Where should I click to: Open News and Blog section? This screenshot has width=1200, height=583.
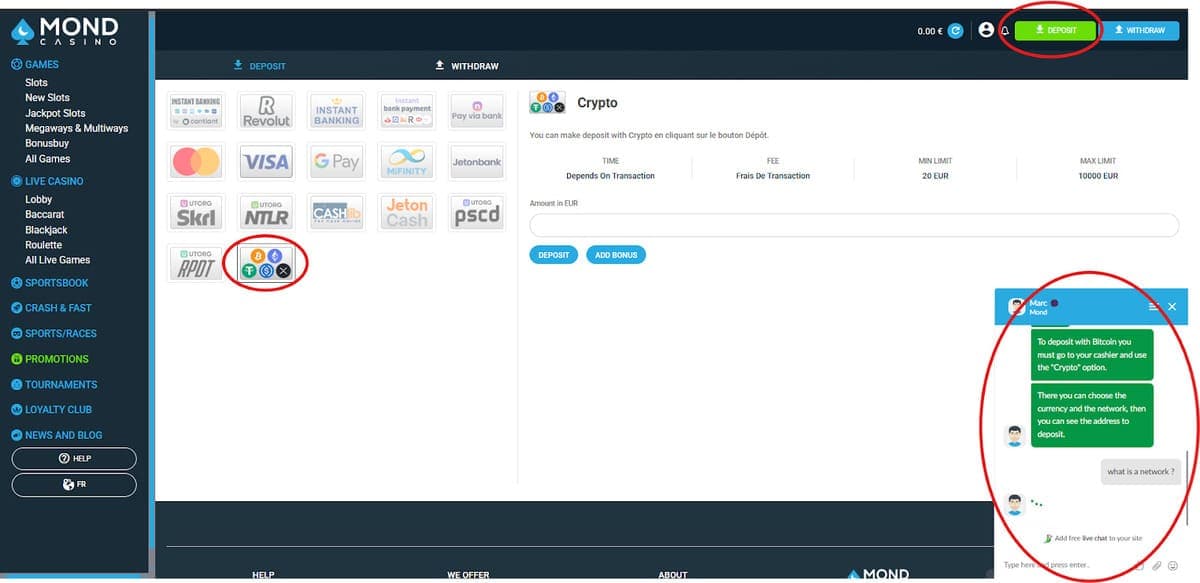[x=56, y=435]
